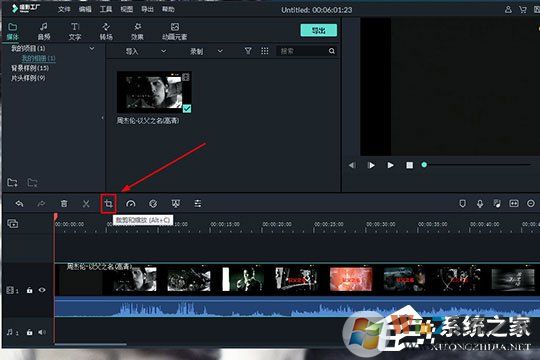540x360 pixels.
Task: Open the 导出 menu in the menu bar
Action: [x=147, y=9]
